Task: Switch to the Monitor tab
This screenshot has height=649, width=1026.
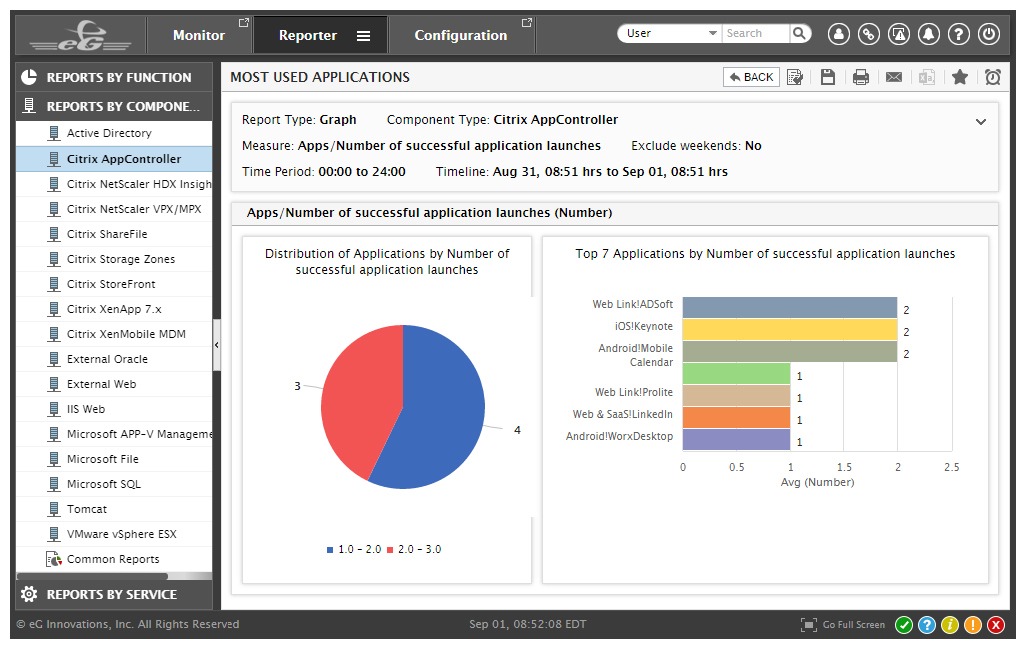Action: click(199, 35)
